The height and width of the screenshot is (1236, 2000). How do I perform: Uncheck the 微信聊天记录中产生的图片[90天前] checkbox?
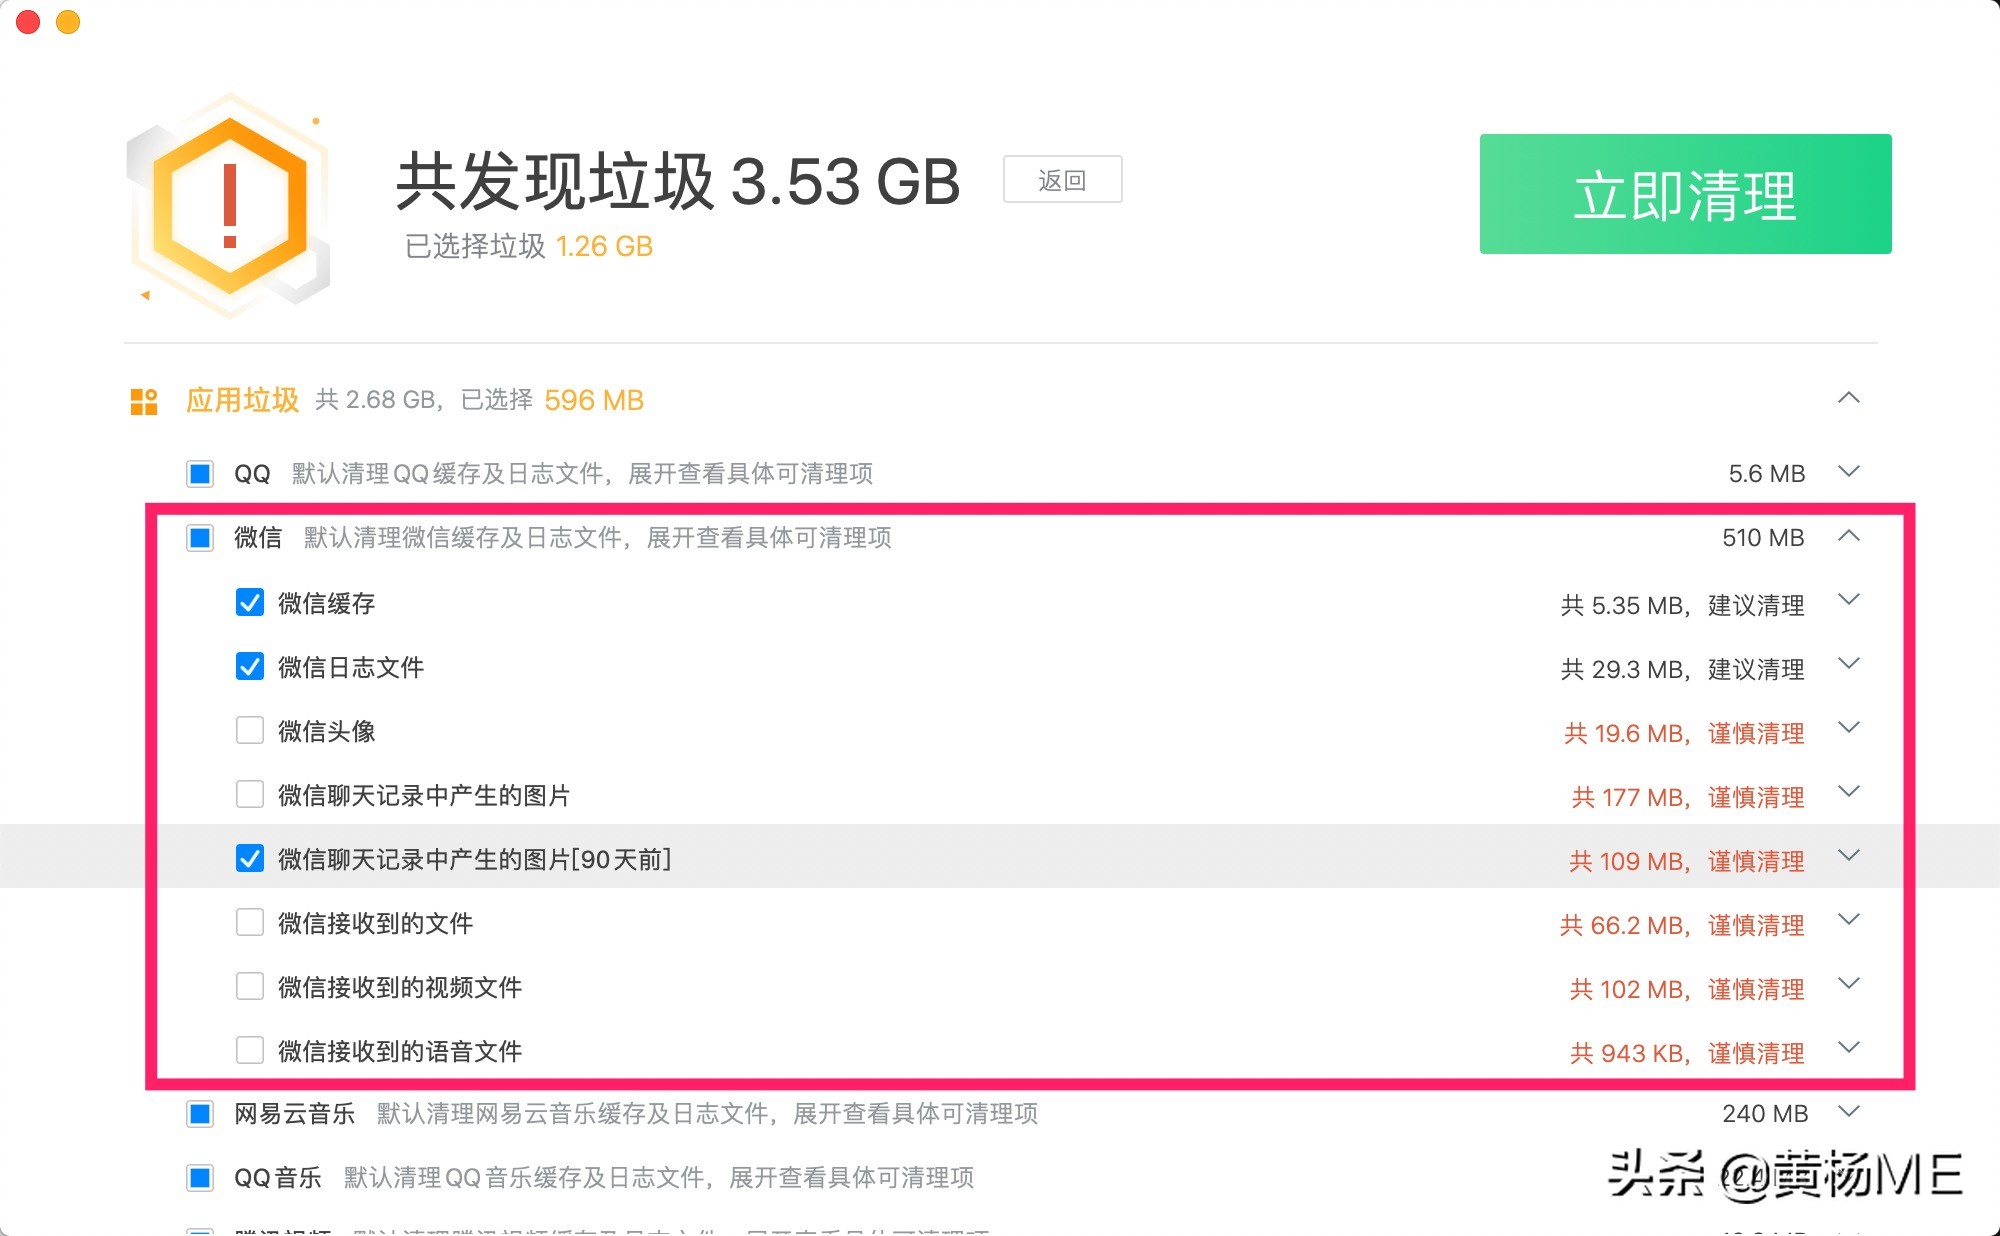pyautogui.click(x=250, y=859)
